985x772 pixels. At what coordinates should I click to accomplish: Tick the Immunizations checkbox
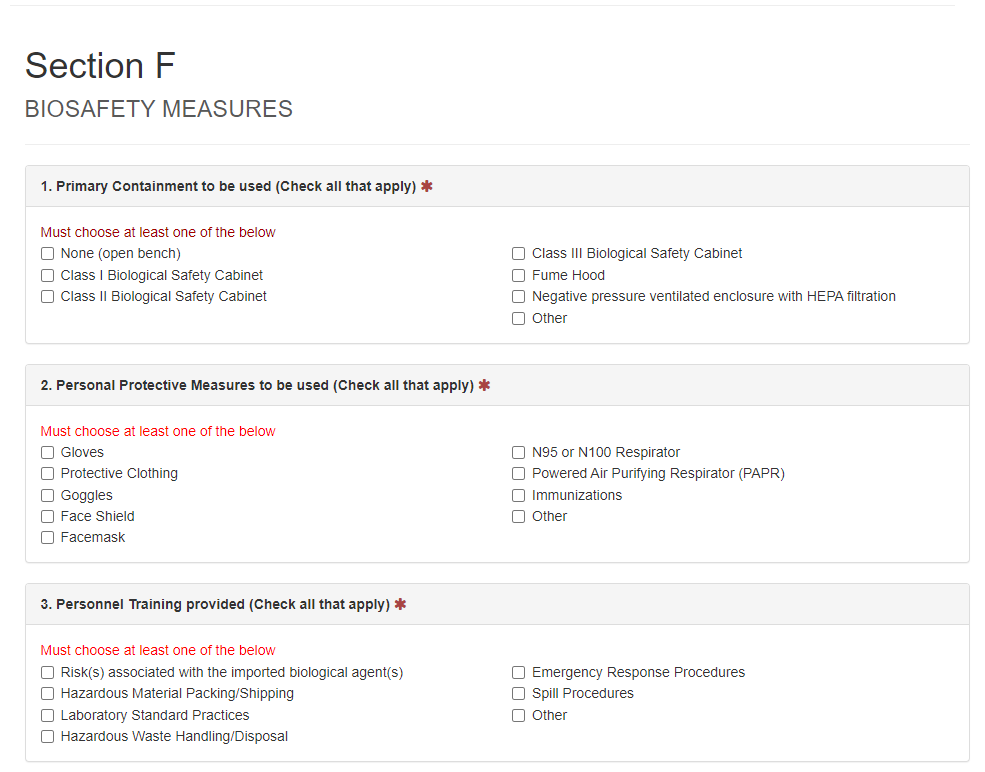pyautogui.click(x=518, y=496)
